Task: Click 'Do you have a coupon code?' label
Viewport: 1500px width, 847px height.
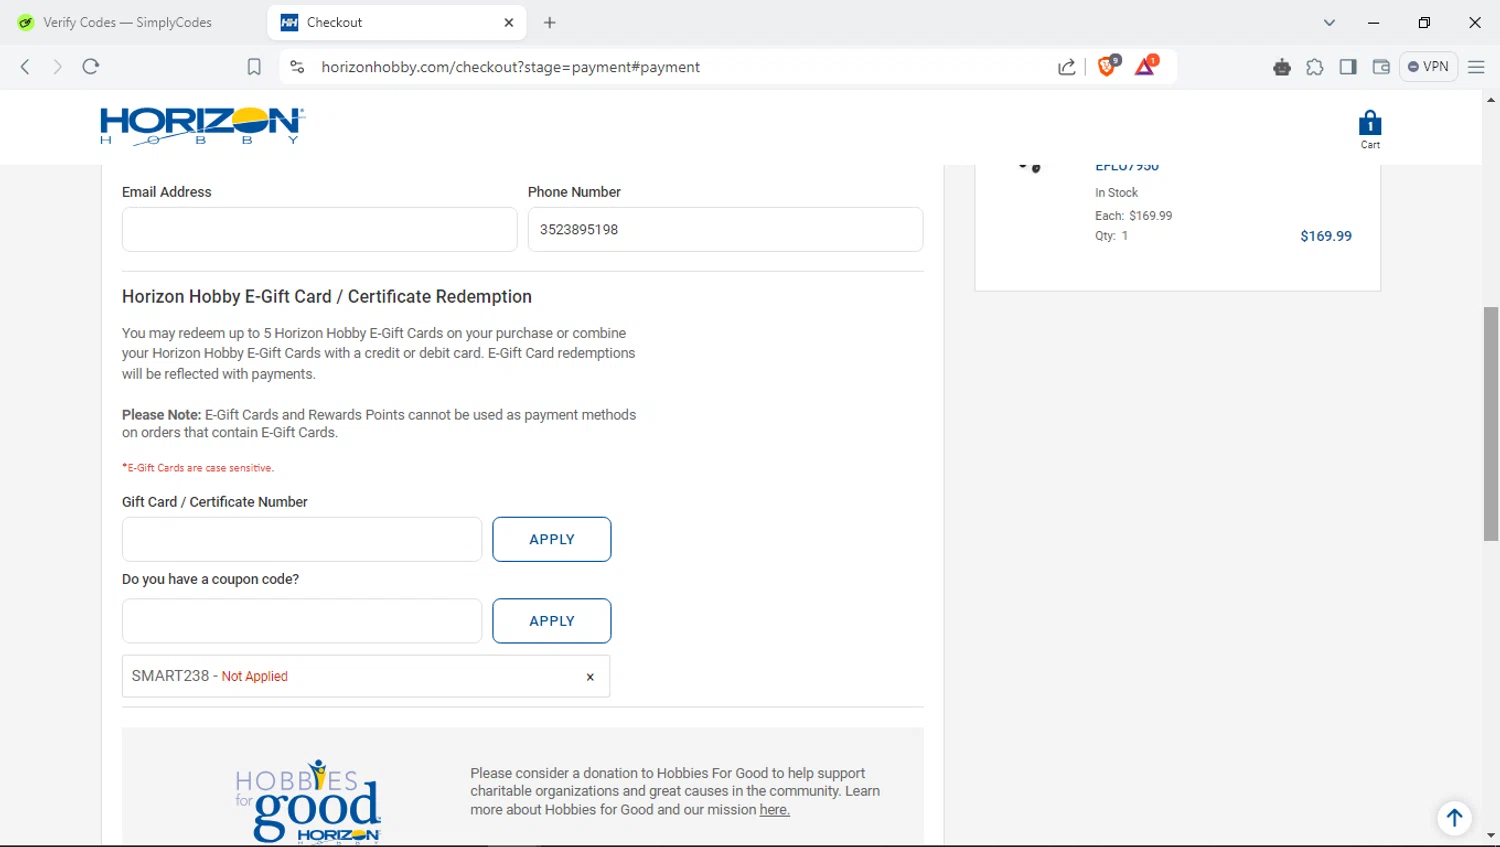Action: coord(210,579)
